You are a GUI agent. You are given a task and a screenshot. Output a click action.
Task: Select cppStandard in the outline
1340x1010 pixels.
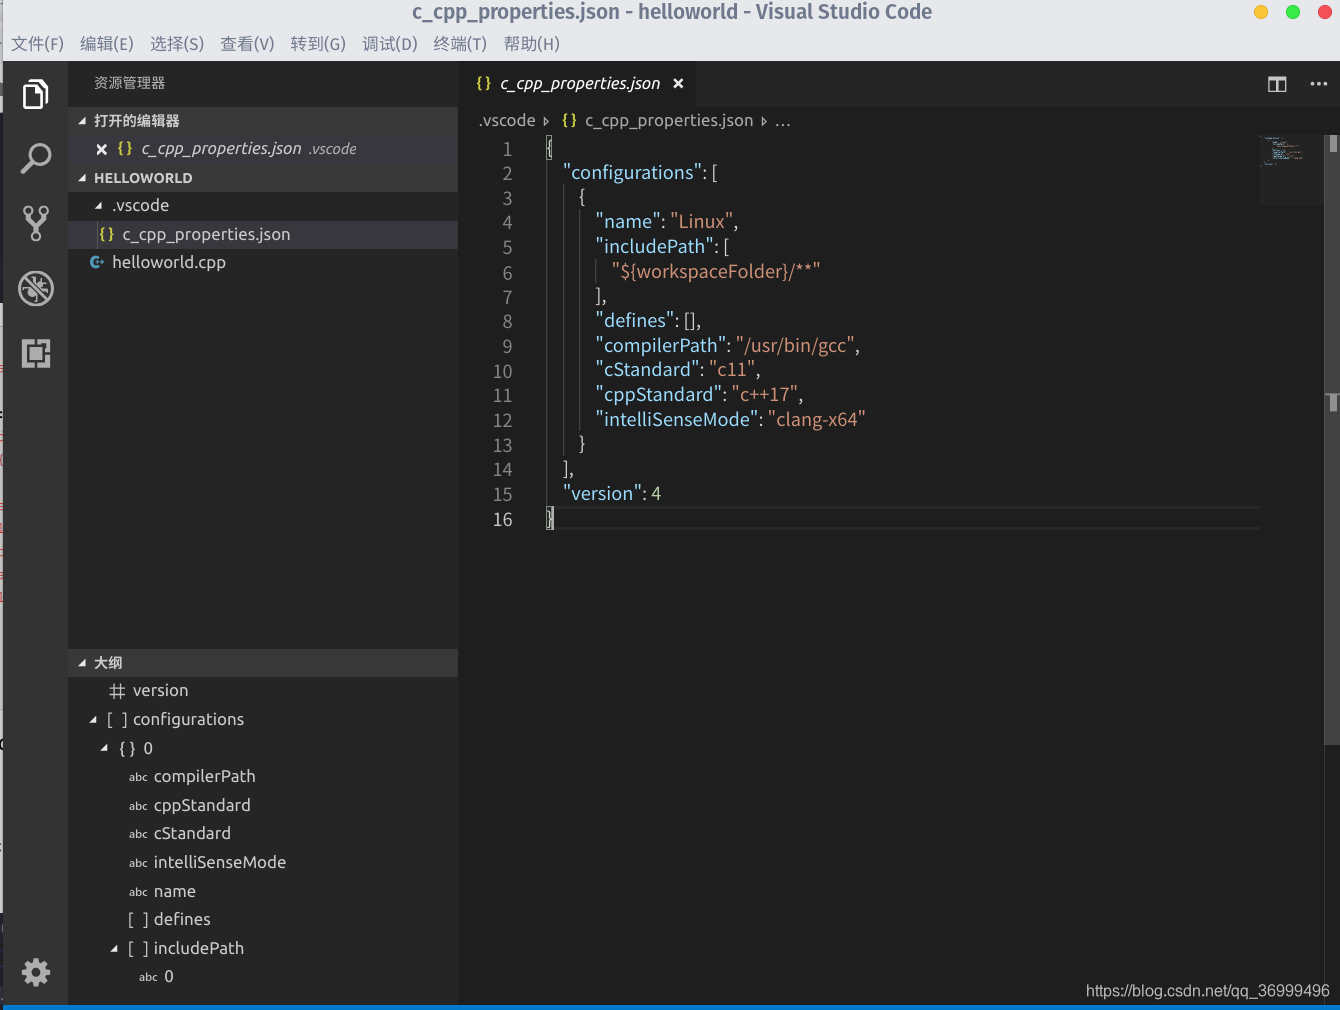click(263, 805)
